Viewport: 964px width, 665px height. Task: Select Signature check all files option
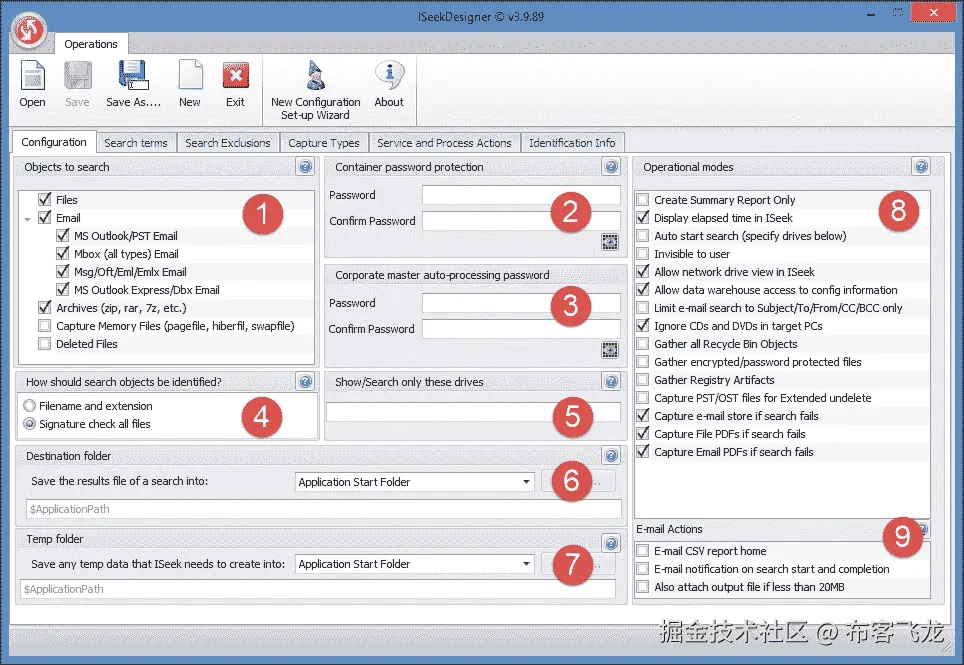(x=30, y=423)
